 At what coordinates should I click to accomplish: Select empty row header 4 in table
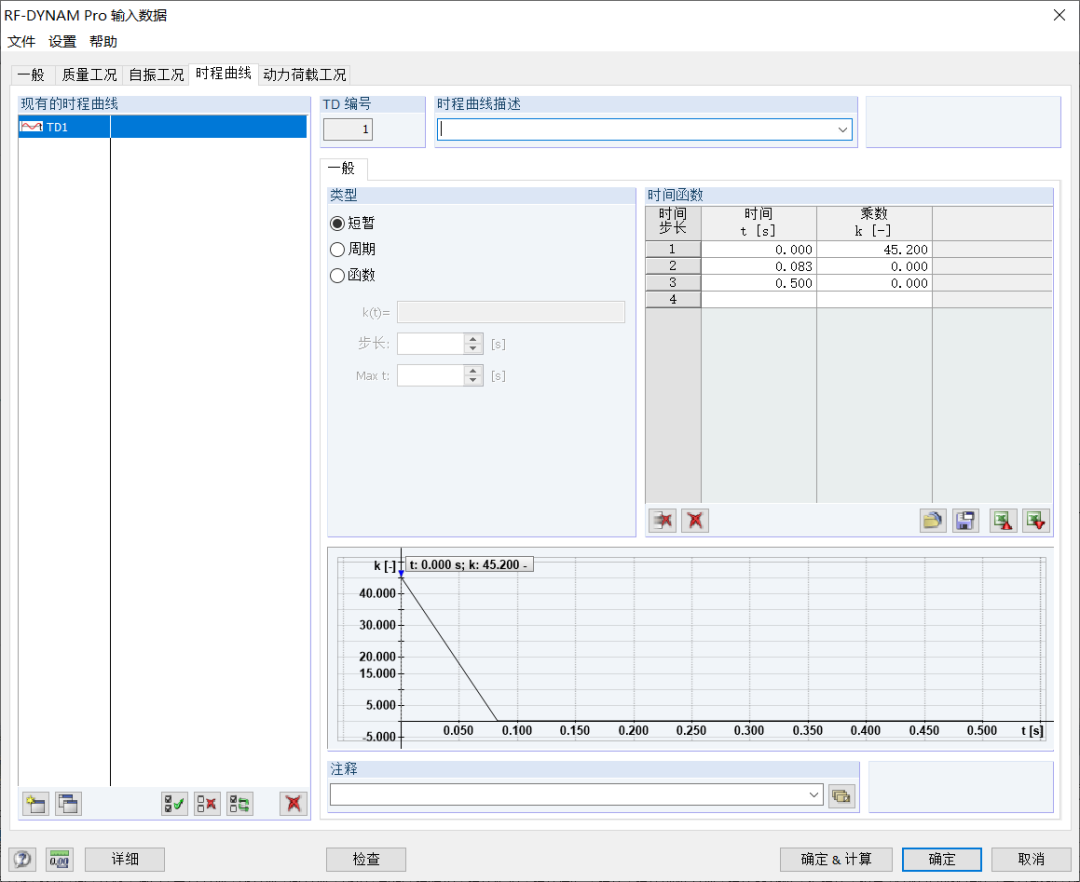pos(673,300)
